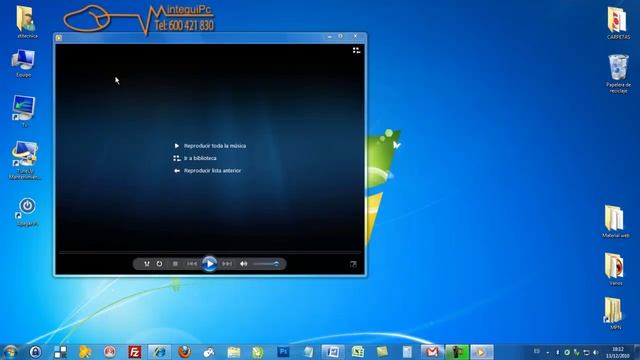Expand hidden tray icons arrow
Screen dimensions: 640x360
coord(548,352)
